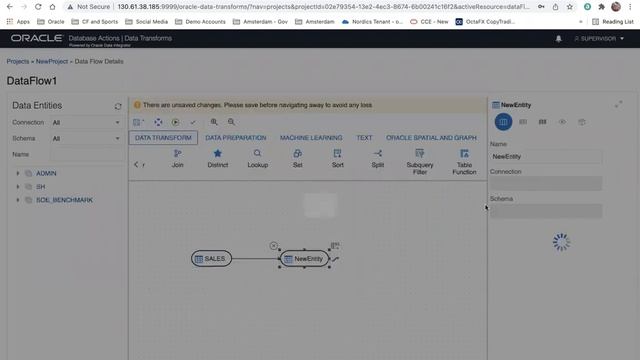Select the Table Function component
The height and width of the screenshot is (360, 640).
(464, 162)
